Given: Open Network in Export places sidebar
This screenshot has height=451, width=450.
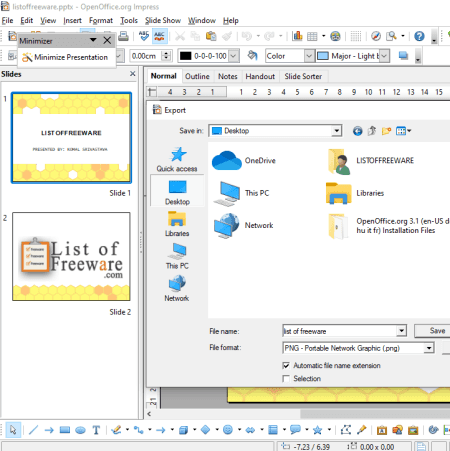Looking at the screenshot, I should [177, 289].
